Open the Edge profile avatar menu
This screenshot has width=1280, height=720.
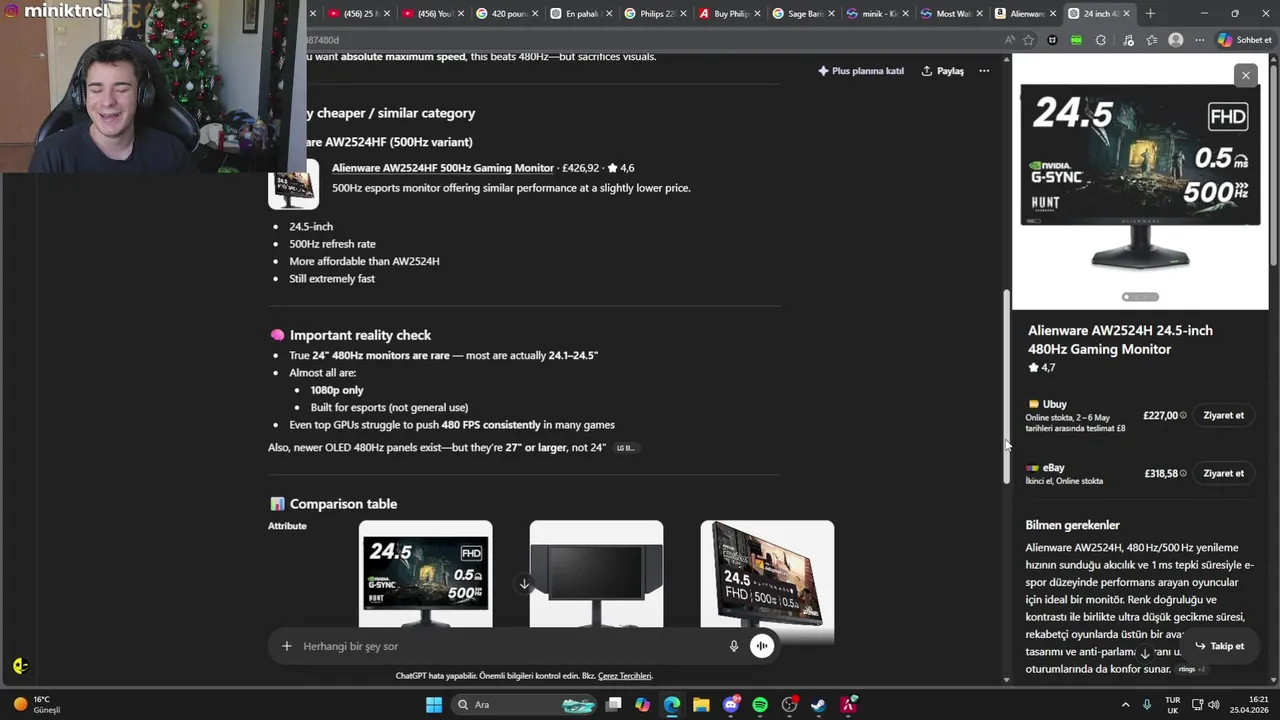(1176, 40)
